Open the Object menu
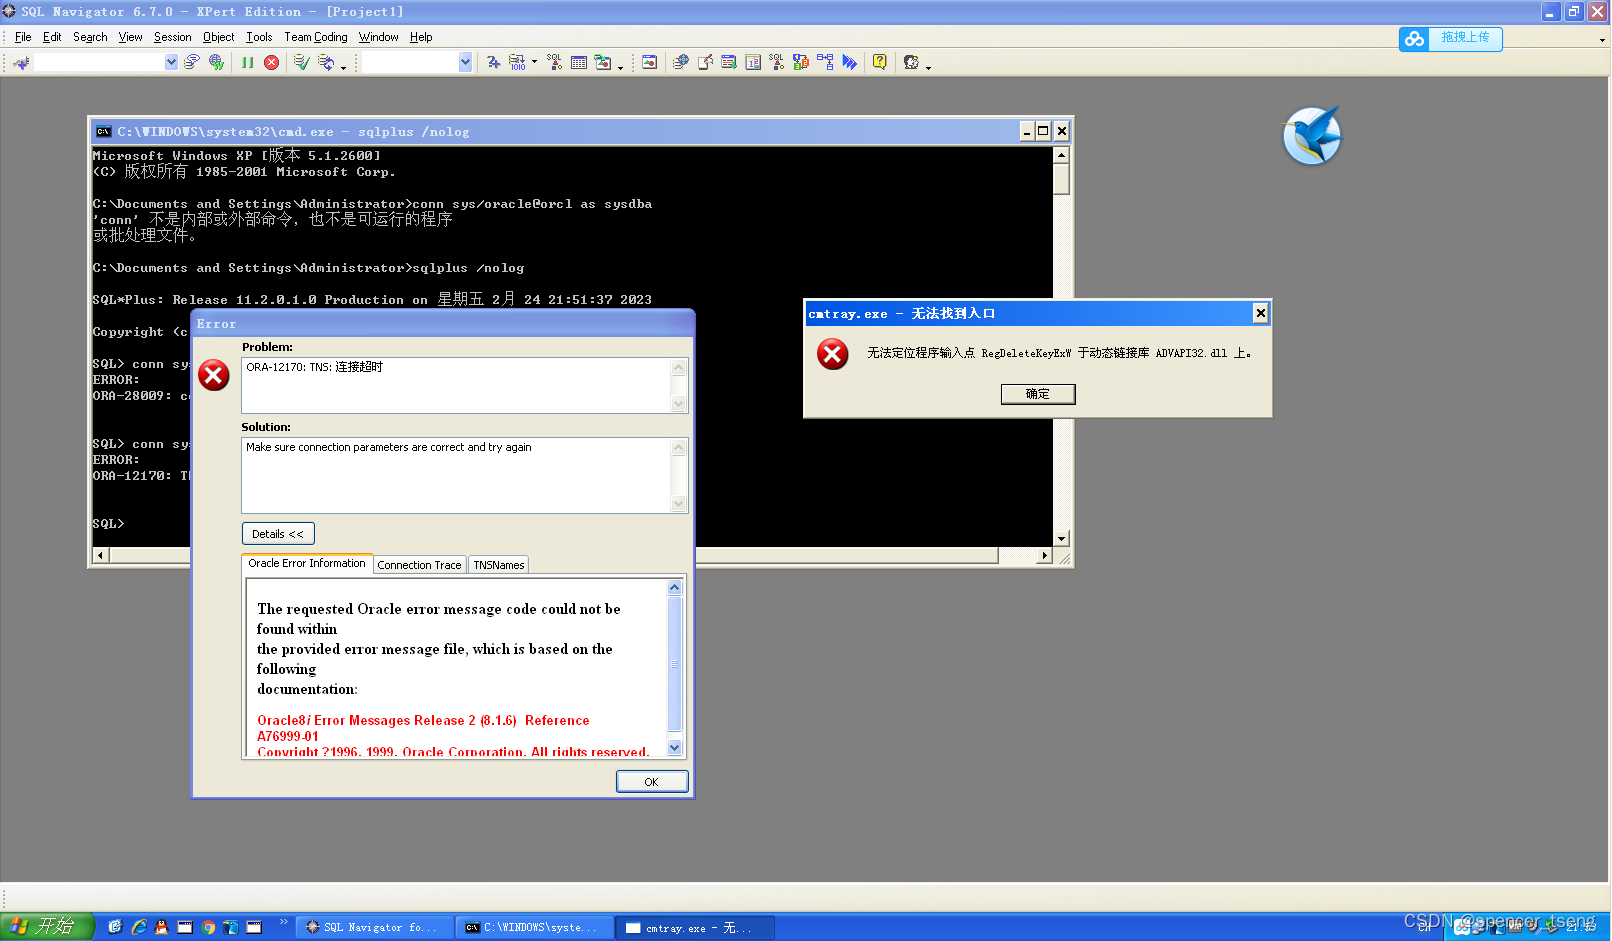 [x=218, y=37]
